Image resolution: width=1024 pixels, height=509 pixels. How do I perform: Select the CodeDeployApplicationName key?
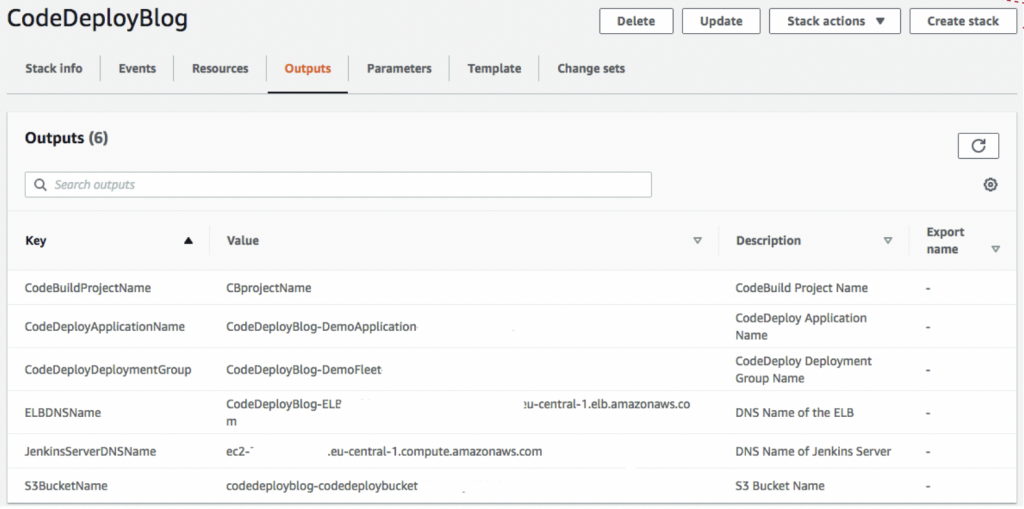tap(104, 326)
